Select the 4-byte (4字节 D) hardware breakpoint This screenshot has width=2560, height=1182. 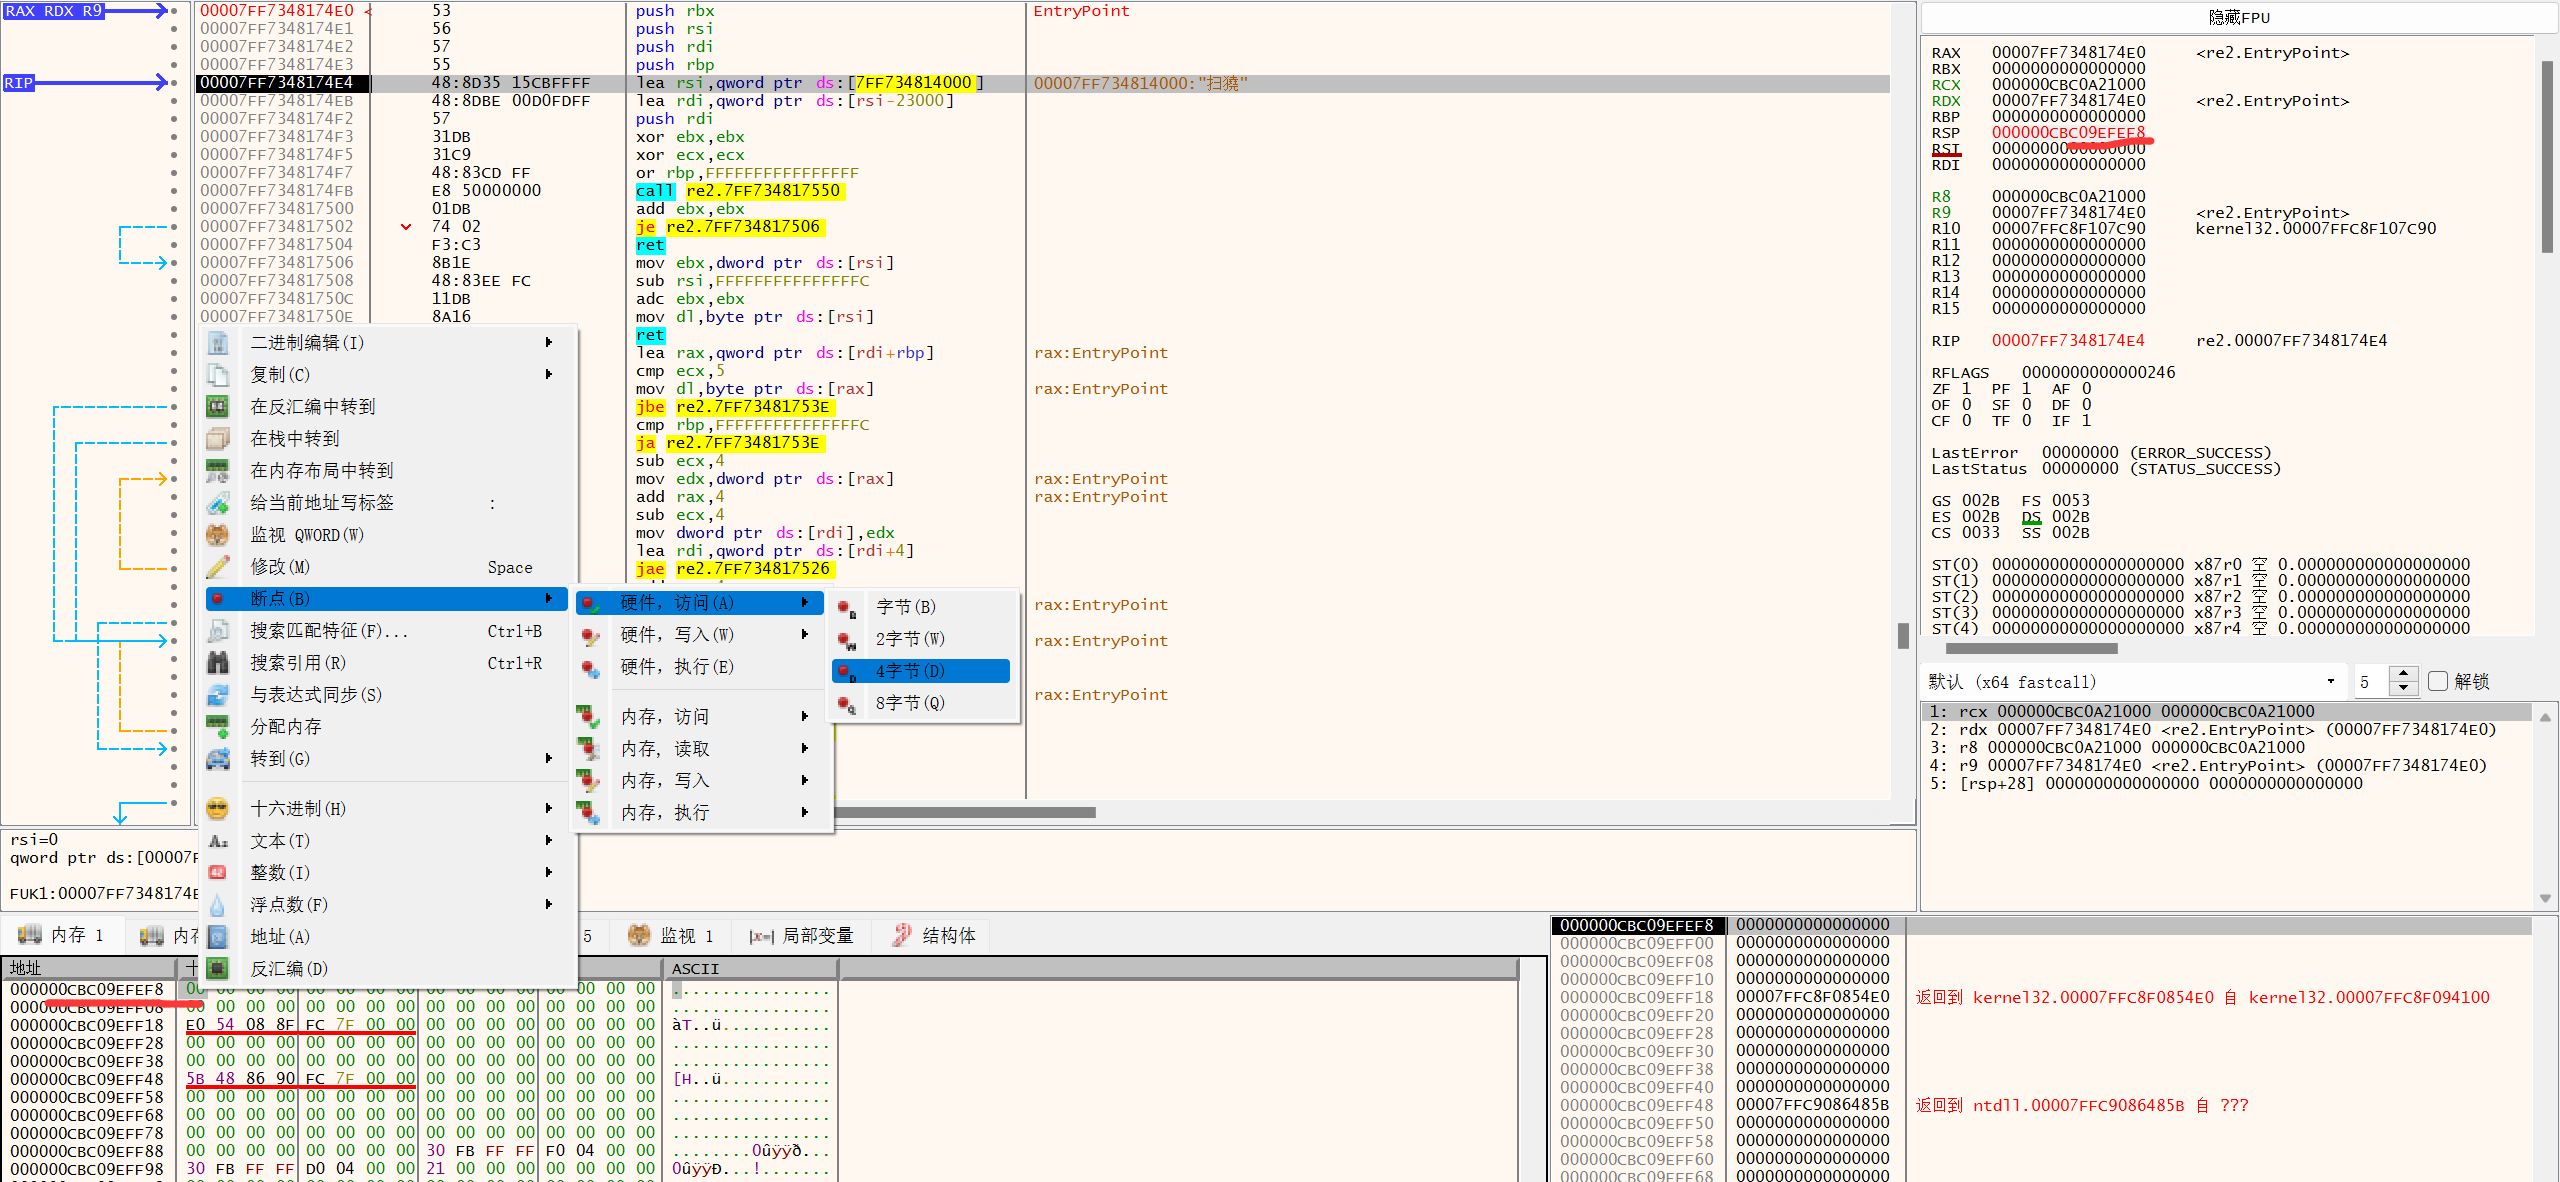pyautogui.click(x=921, y=671)
